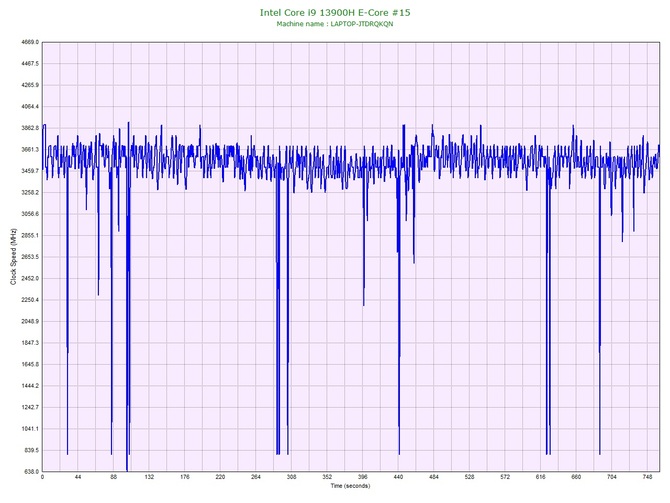Choose the 528 second time axis label
The height and width of the screenshot is (503, 670).
(469, 477)
